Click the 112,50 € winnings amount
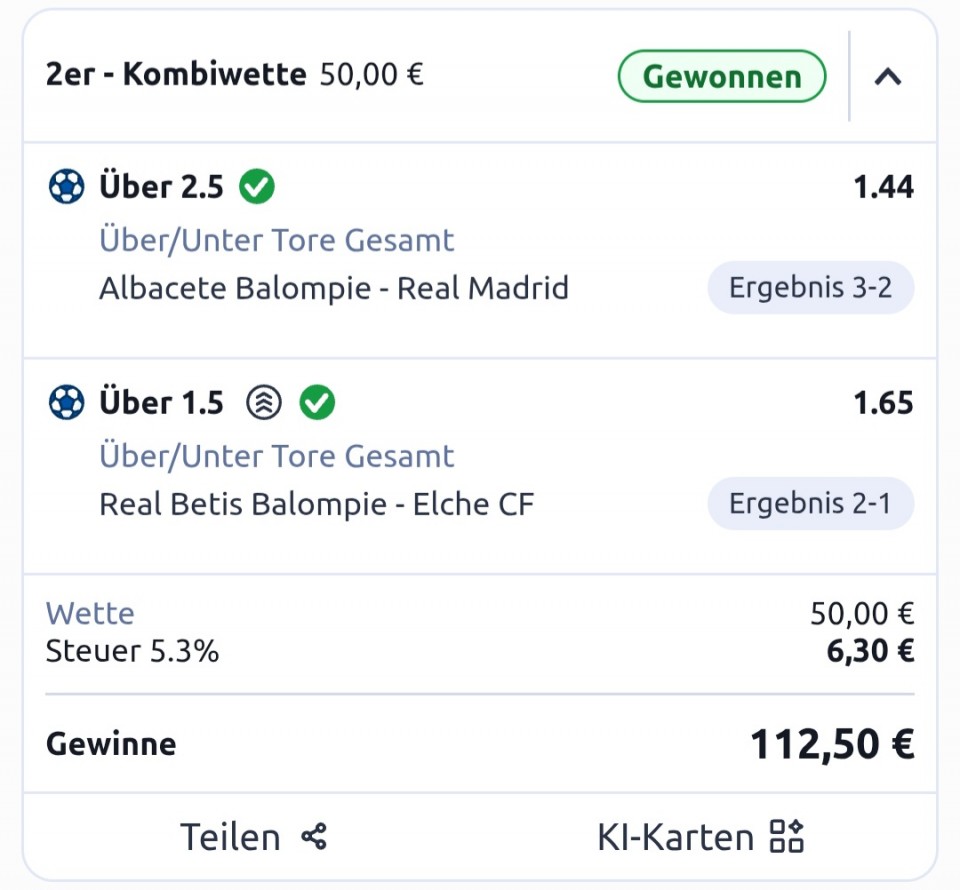Viewport: 960px width, 890px height. tap(832, 744)
